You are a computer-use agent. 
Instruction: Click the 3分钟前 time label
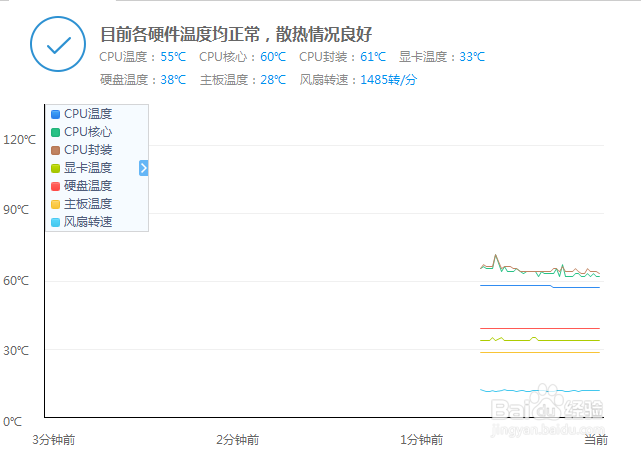click(54, 440)
